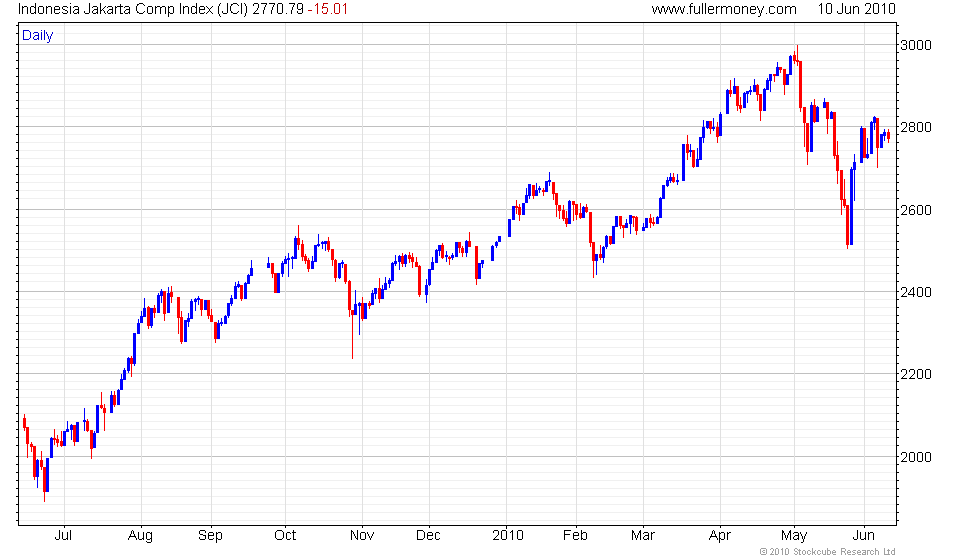The height and width of the screenshot is (560, 980).
Task: Click the 2400 price axis label
Action: click(x=916, y=292)
